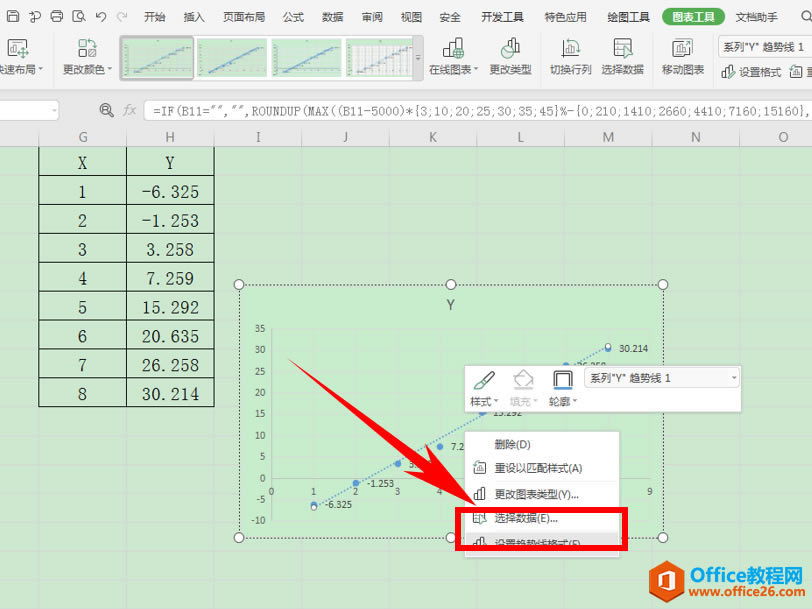Switch to the 公式 tab
Screen dimensions: 812x609
click(293, 17)
